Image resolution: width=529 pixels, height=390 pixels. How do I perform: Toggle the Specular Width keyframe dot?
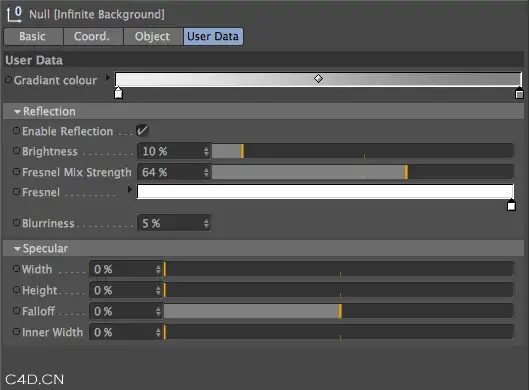click(16, 269)
